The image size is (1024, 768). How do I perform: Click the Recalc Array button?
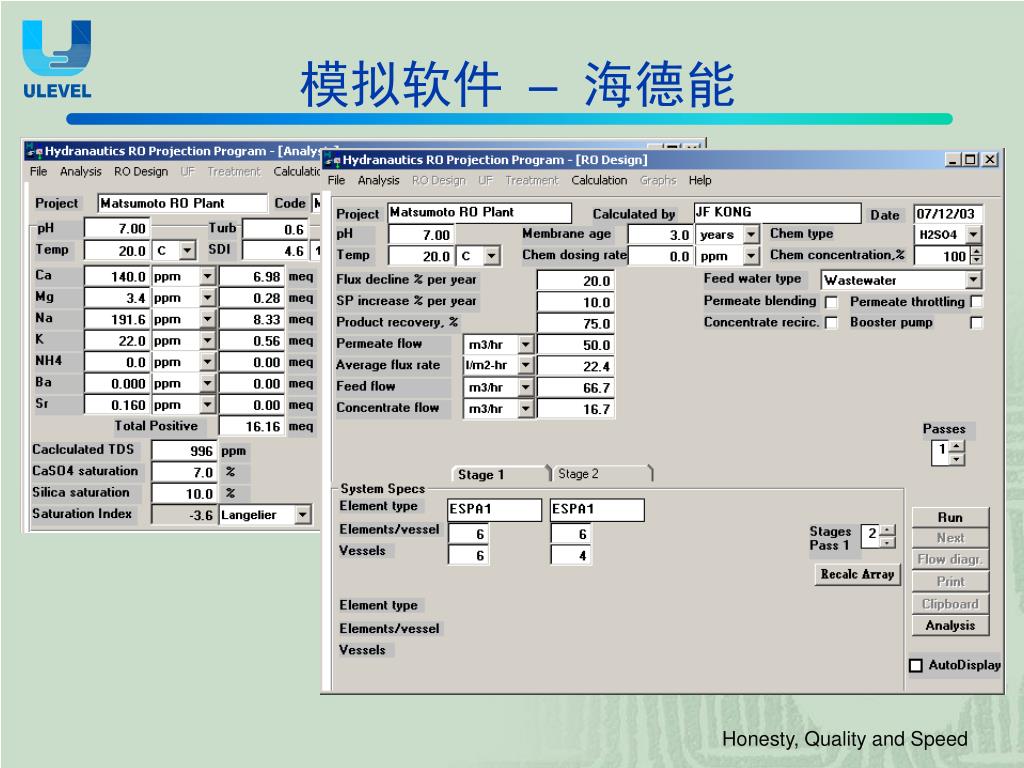point(857,574)
